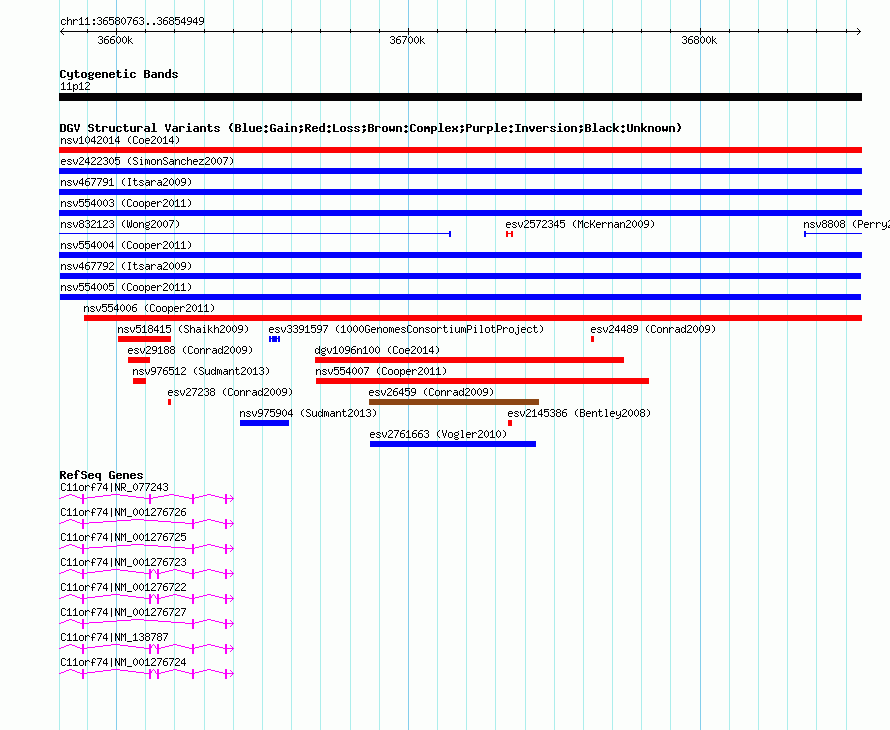The width and height of the screenshot is (890, 730).
Task: Click the dgv1096n100 (Coe2014) red bar
Action: [469, 360]
